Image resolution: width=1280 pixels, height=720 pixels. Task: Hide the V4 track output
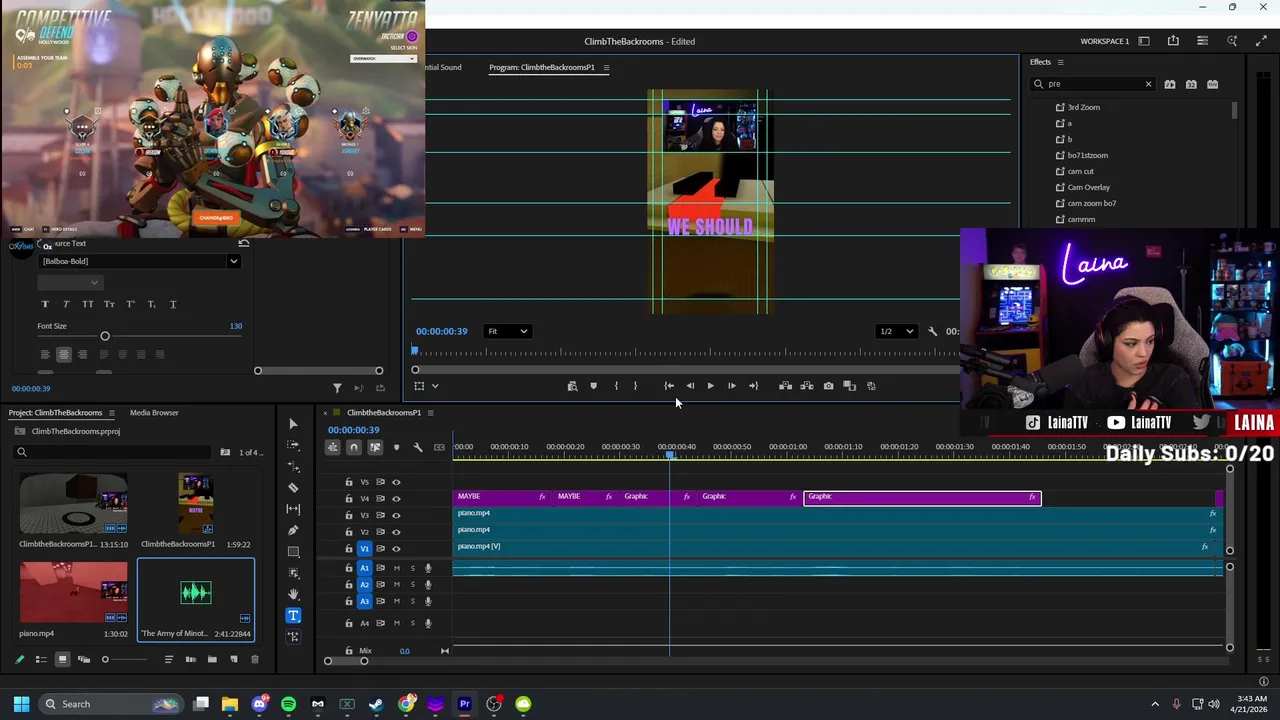click(x=396, y=498)
